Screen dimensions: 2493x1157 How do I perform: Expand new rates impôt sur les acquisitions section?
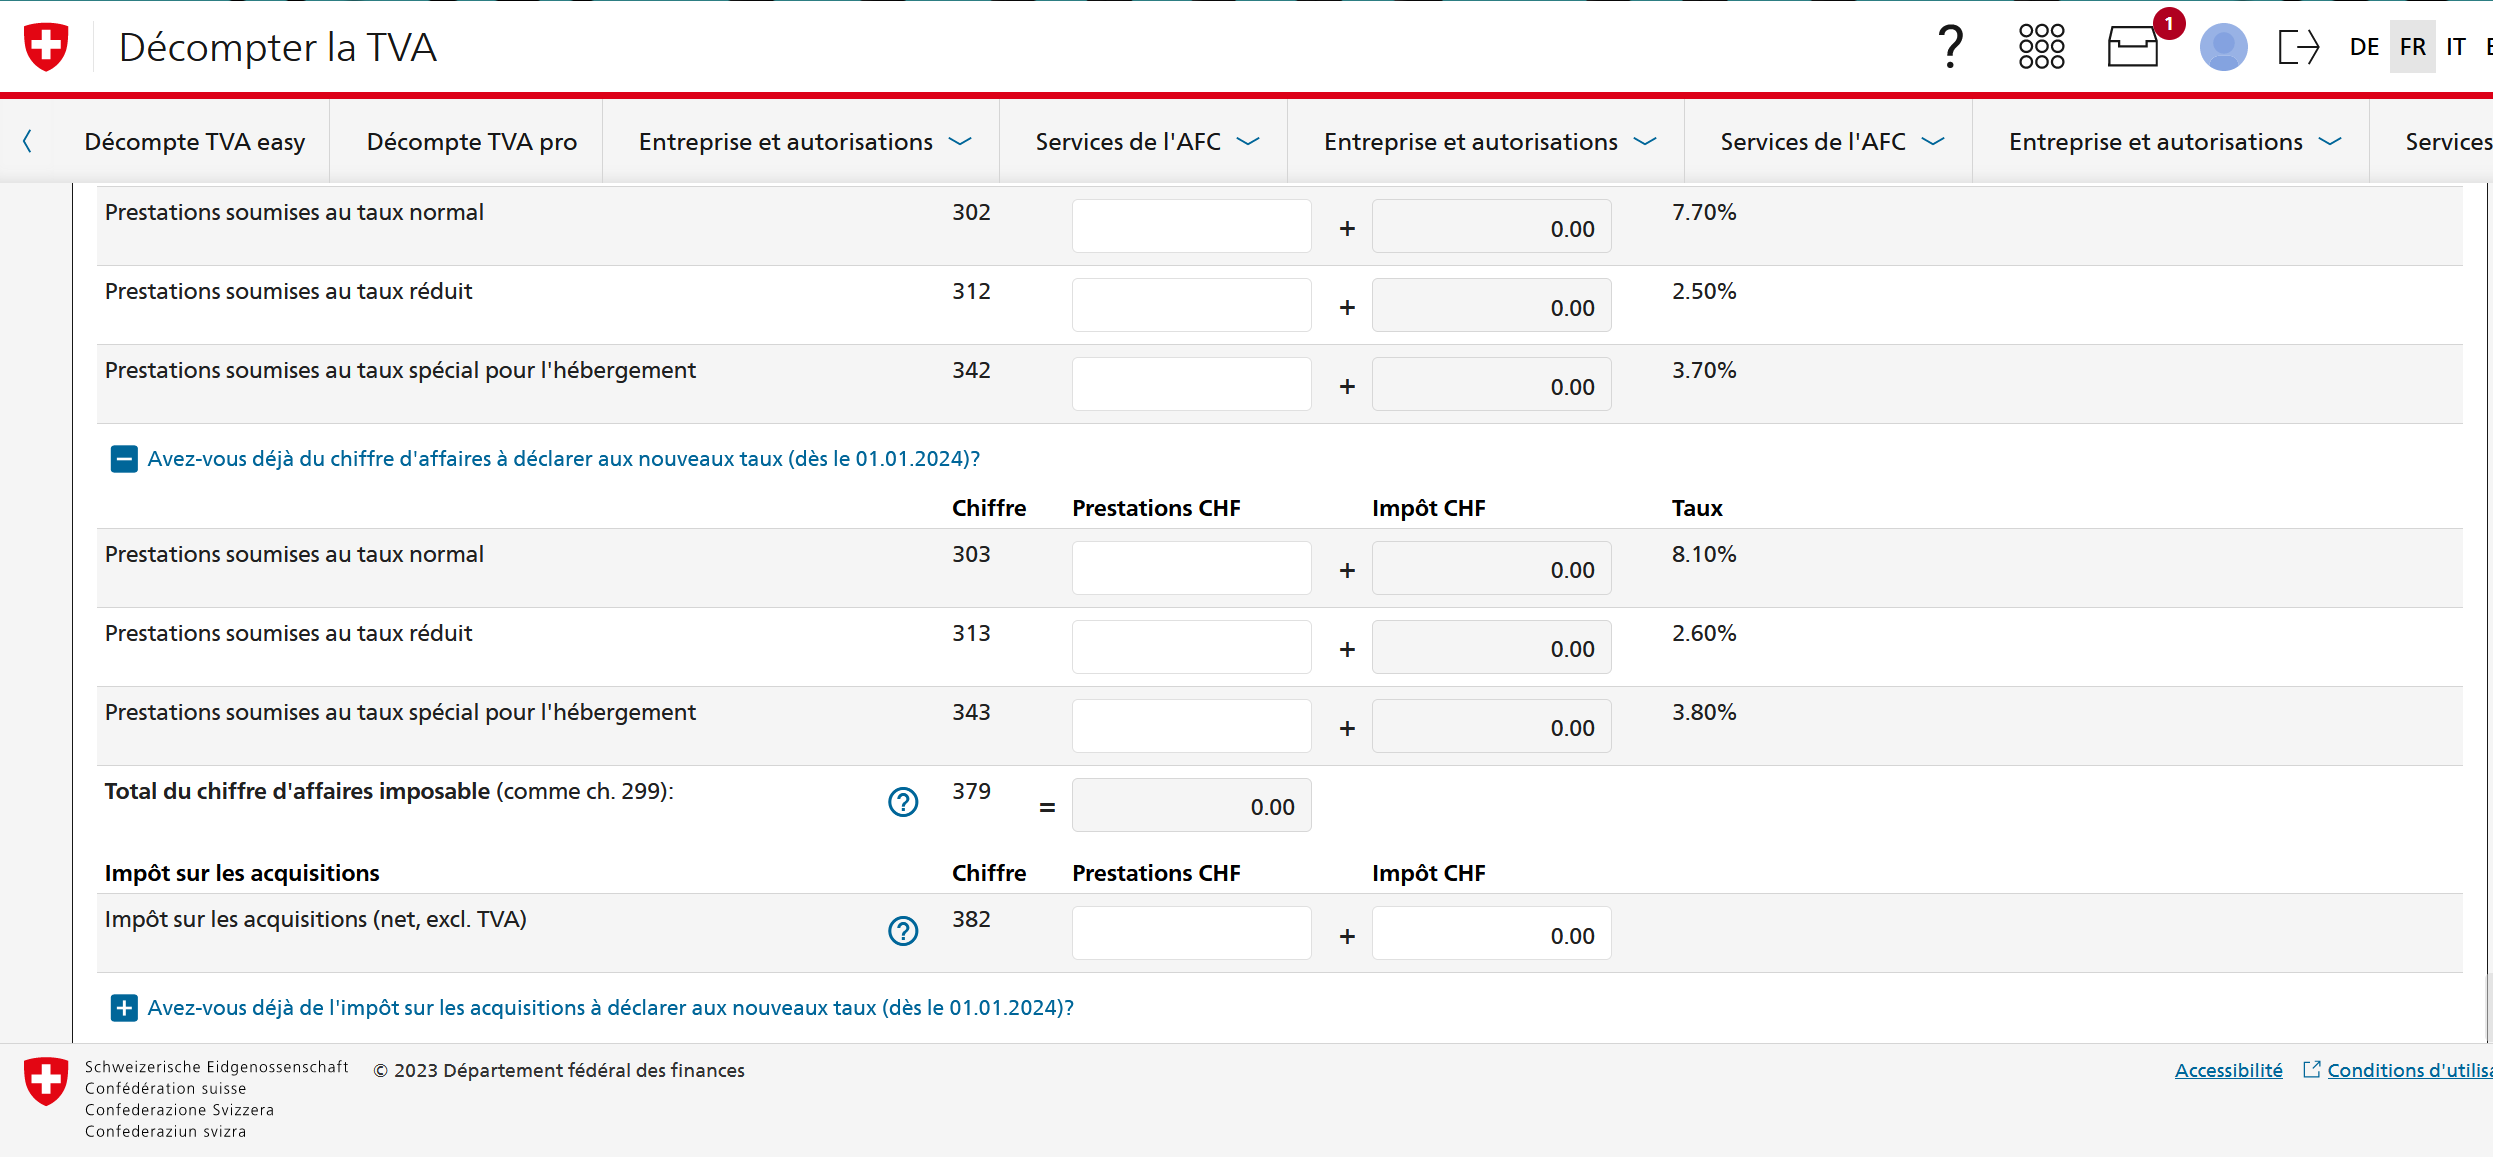click(x=124, y=1008)
